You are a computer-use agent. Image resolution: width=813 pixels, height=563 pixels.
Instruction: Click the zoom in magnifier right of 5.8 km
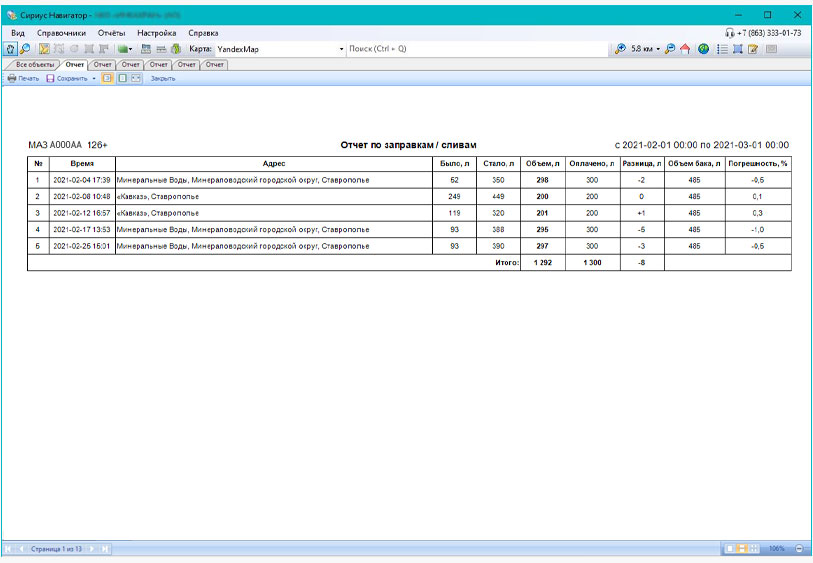[670, 48]
